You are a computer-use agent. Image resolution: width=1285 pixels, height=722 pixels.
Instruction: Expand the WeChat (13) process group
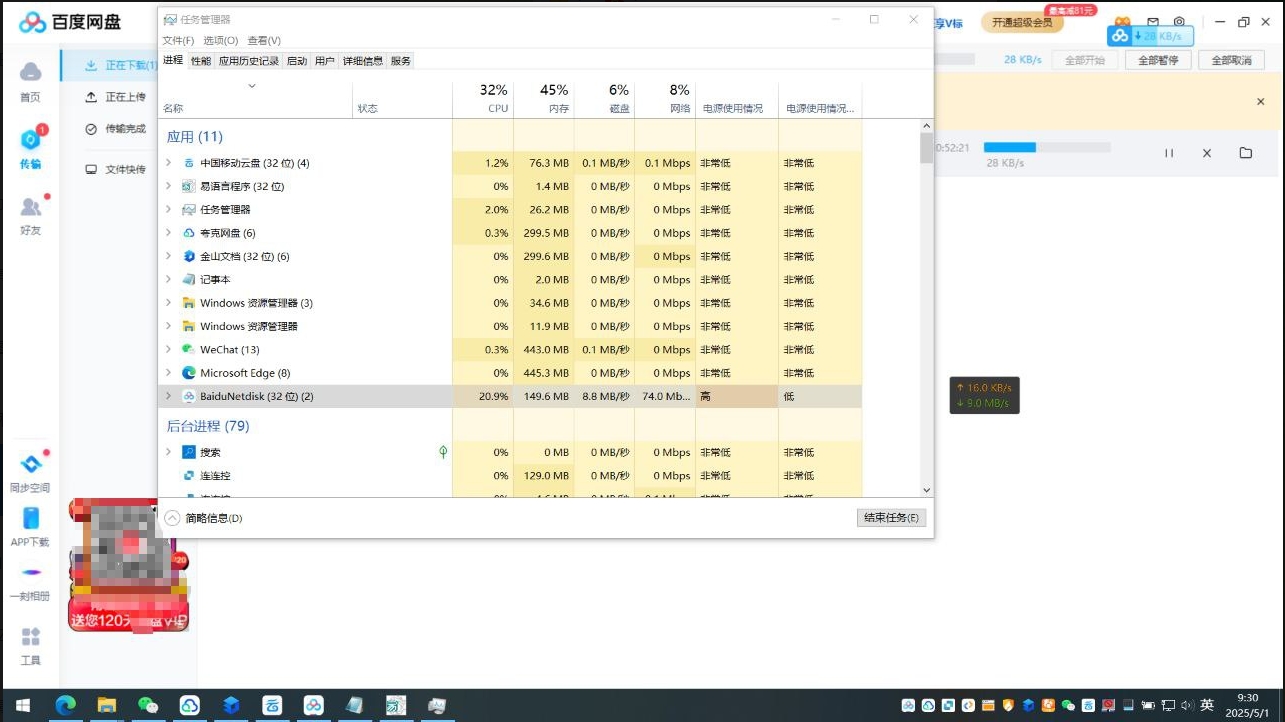pyautogui.click(x=168, y=350)
